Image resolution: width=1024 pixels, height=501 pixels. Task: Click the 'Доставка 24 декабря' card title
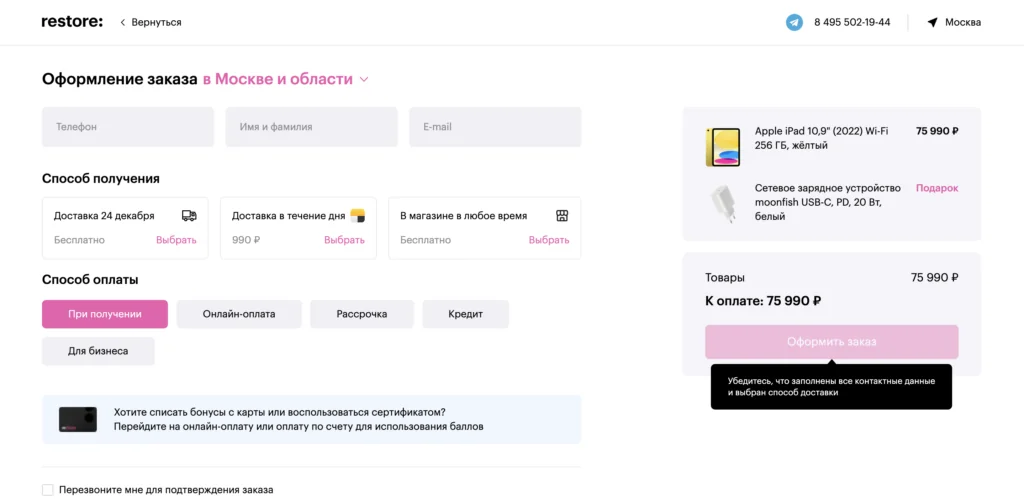click(104, 216)
